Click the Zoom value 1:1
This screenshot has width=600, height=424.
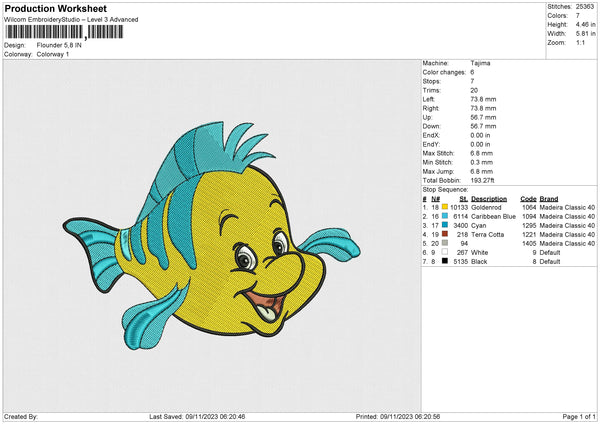[580, 42]
